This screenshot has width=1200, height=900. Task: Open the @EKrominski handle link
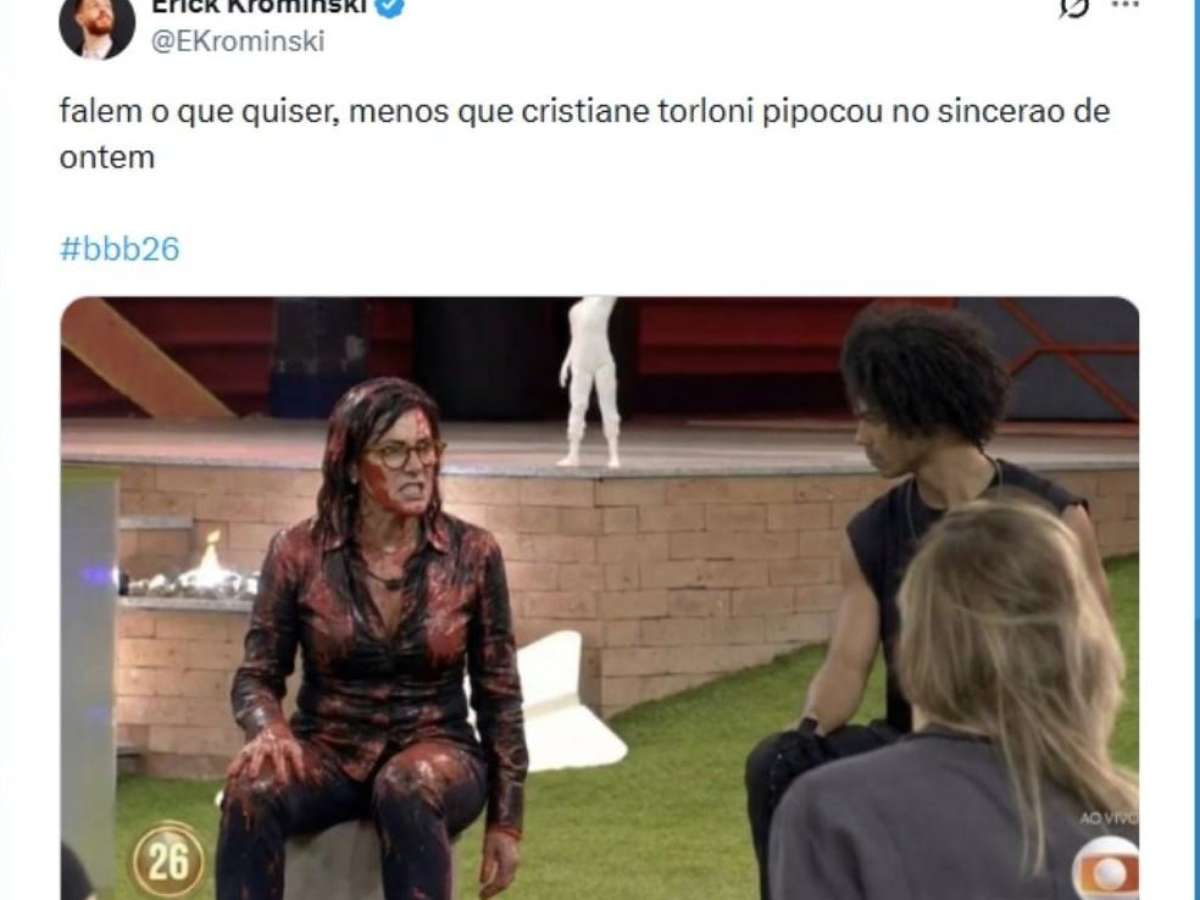(x=237, y=41)
